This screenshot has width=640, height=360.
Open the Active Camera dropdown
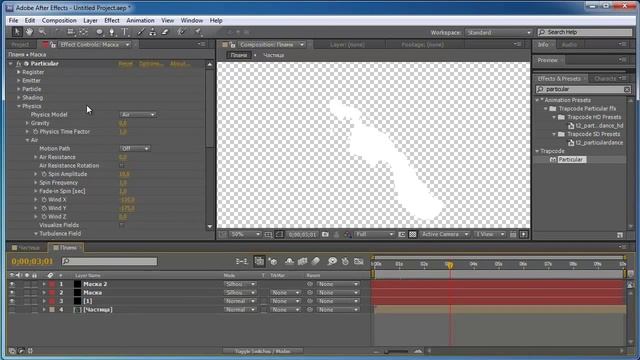[x=445, y=234]
